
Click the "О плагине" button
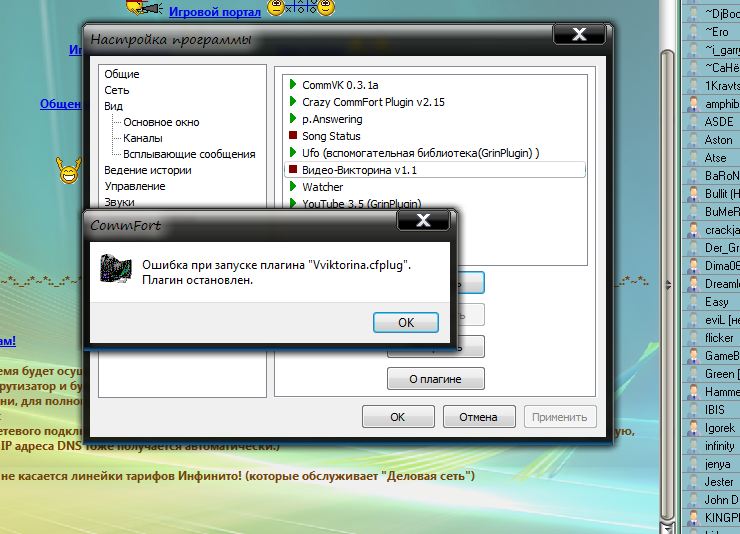click(435, 378)
